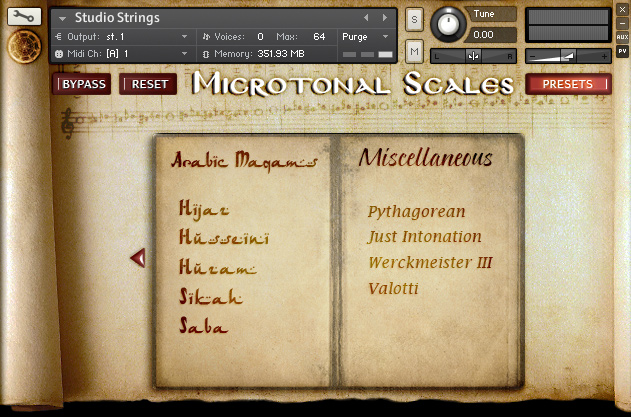The width and height of the screenshot is (631, 417).
Task: Click the Memory icon
Action: 206,54
